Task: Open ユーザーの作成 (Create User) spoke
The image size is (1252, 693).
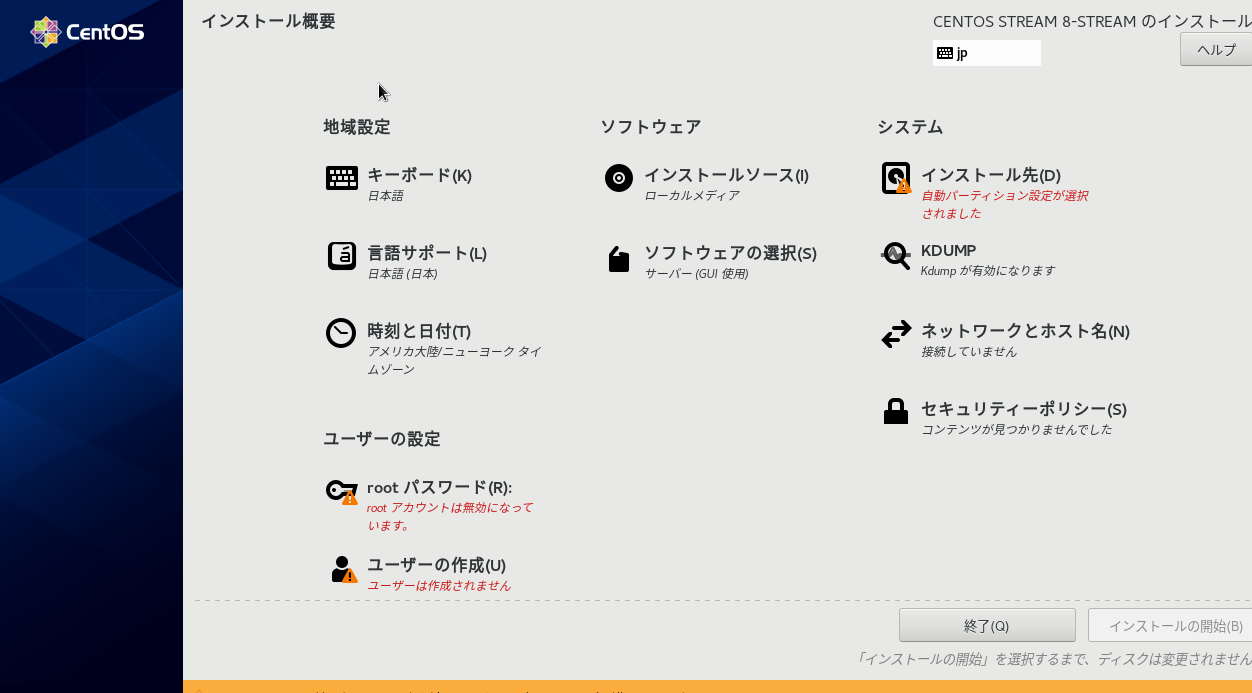Action: 437,564
